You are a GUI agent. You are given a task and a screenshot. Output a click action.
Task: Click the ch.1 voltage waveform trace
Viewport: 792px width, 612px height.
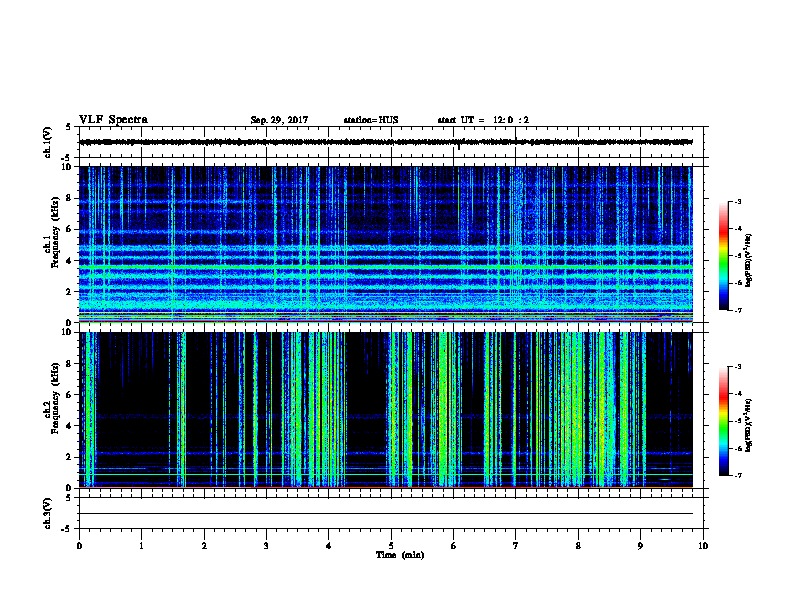click(x=386, y=142)
